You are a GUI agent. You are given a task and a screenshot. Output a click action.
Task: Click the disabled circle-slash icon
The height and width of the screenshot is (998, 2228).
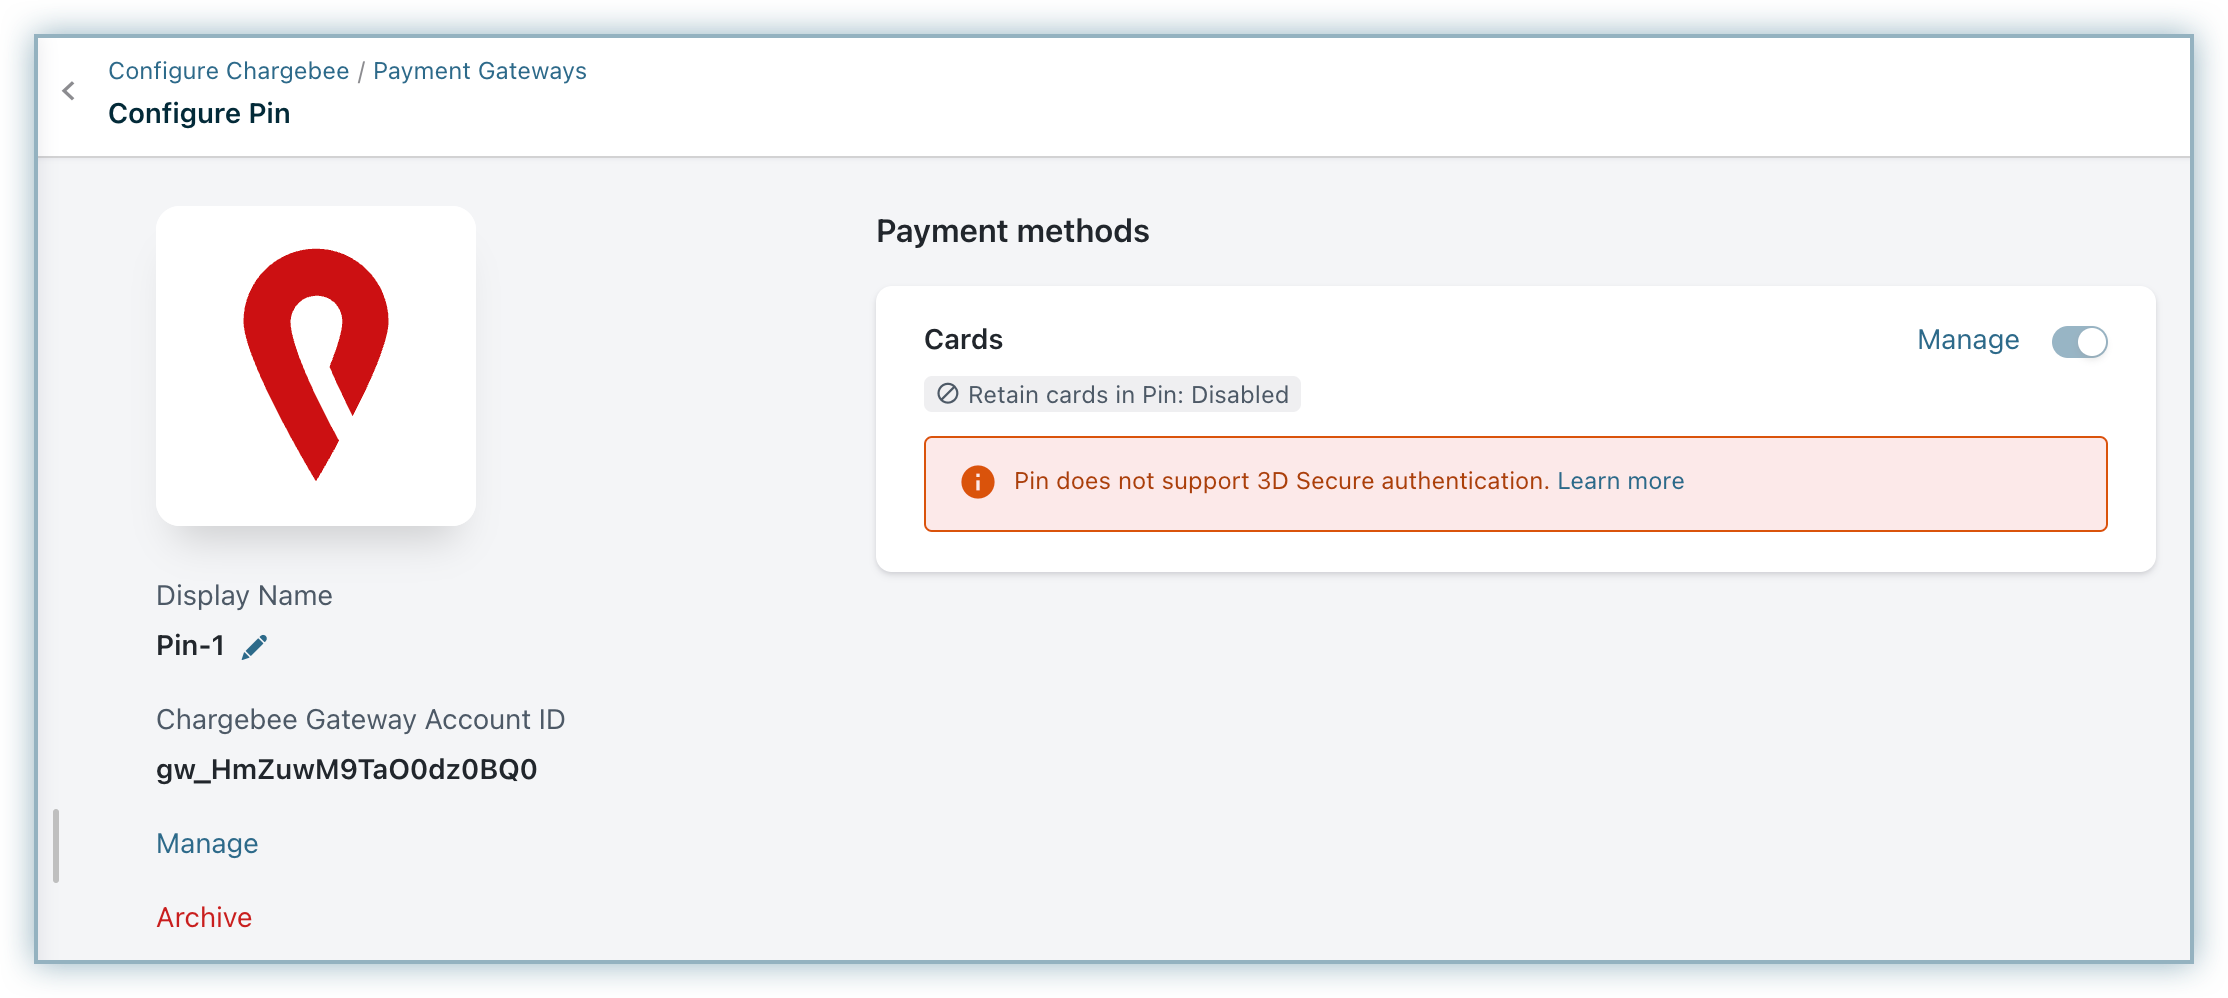pyautogui.click(x=947, y=394)
